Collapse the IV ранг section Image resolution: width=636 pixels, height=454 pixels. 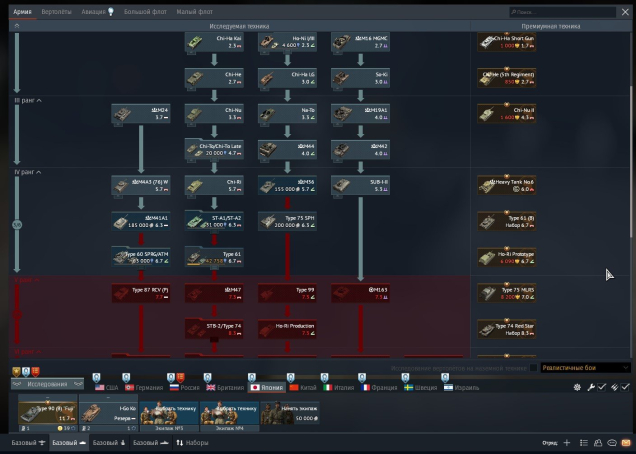[x=24, y=172]
